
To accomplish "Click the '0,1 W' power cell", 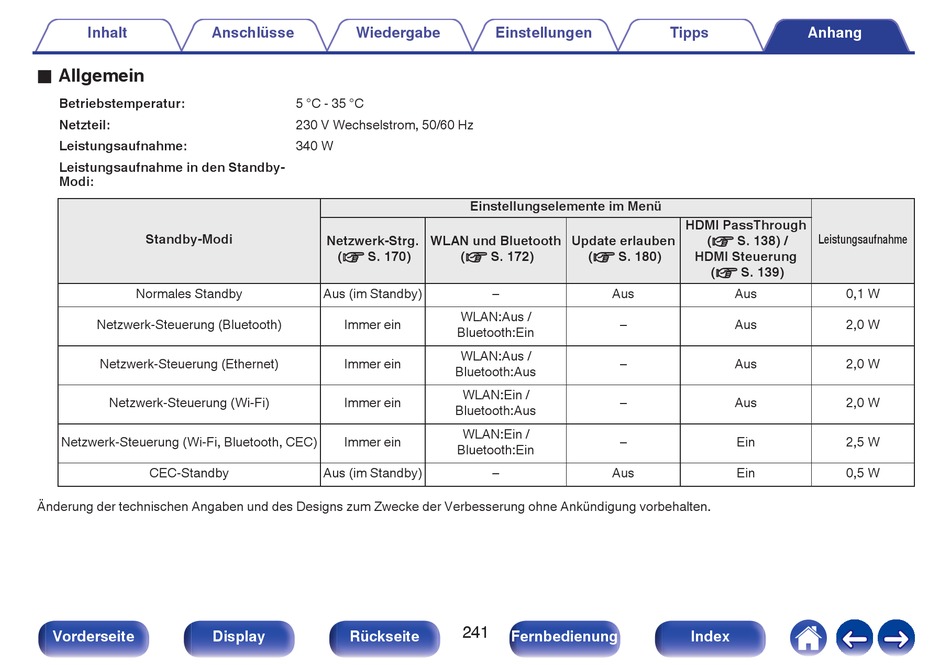I will [x=863, y=294].
